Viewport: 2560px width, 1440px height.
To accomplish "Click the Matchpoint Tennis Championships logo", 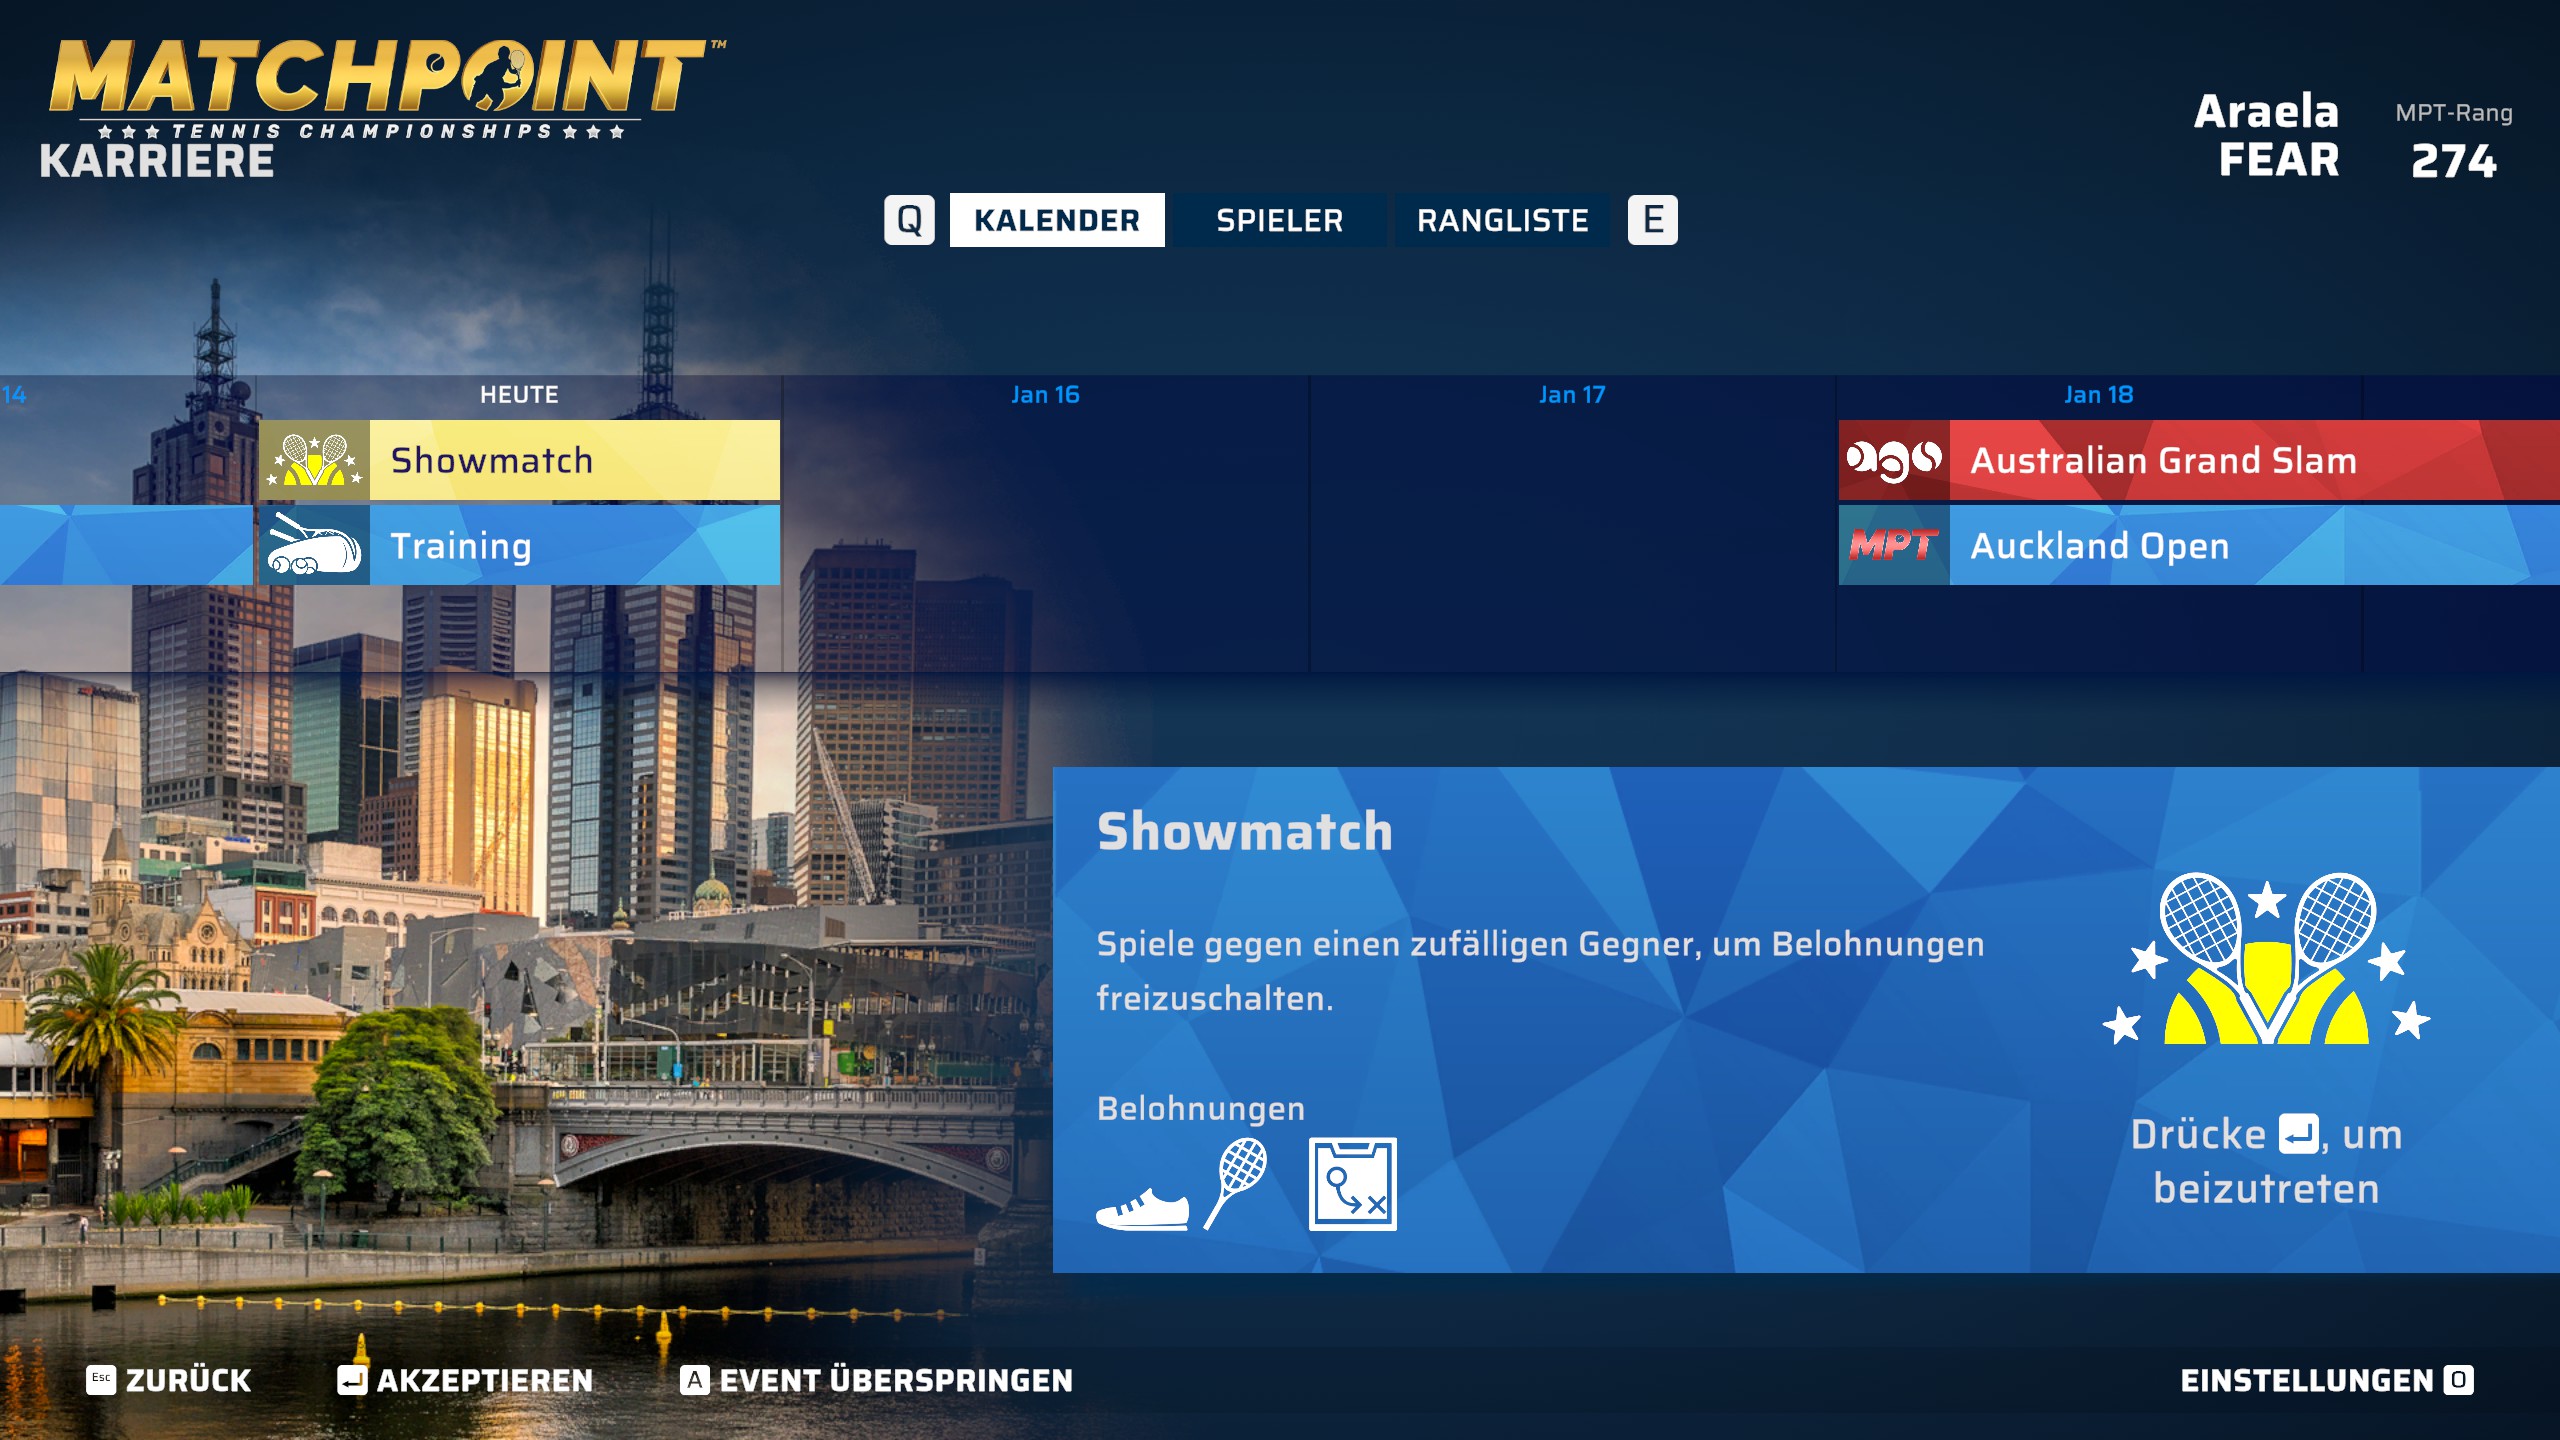I will [x=388, y=88].
